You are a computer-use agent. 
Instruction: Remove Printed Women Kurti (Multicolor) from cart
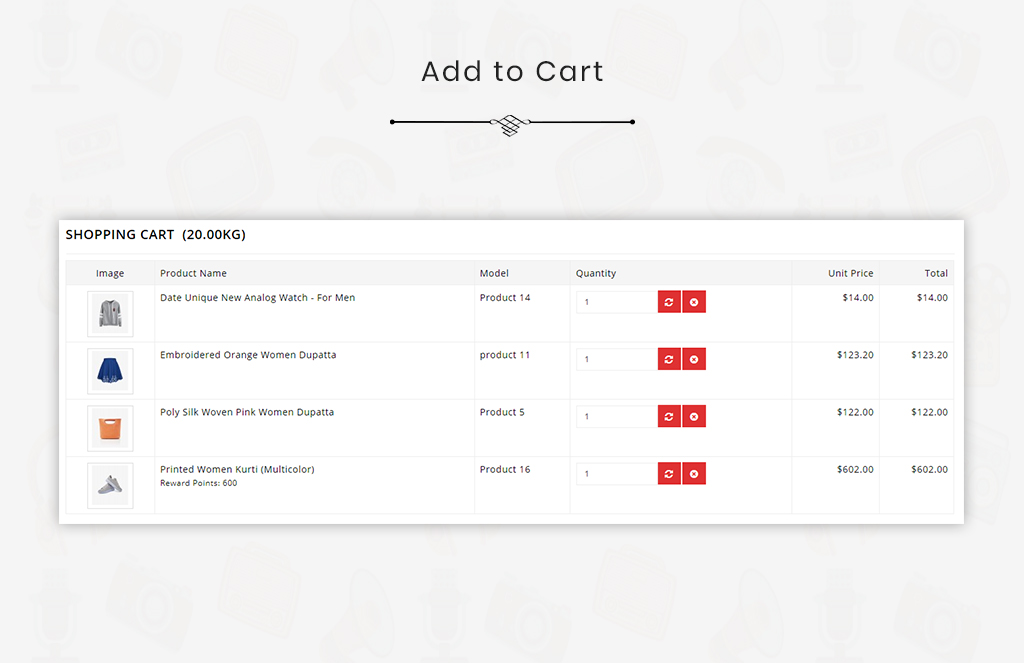(694, 474)
